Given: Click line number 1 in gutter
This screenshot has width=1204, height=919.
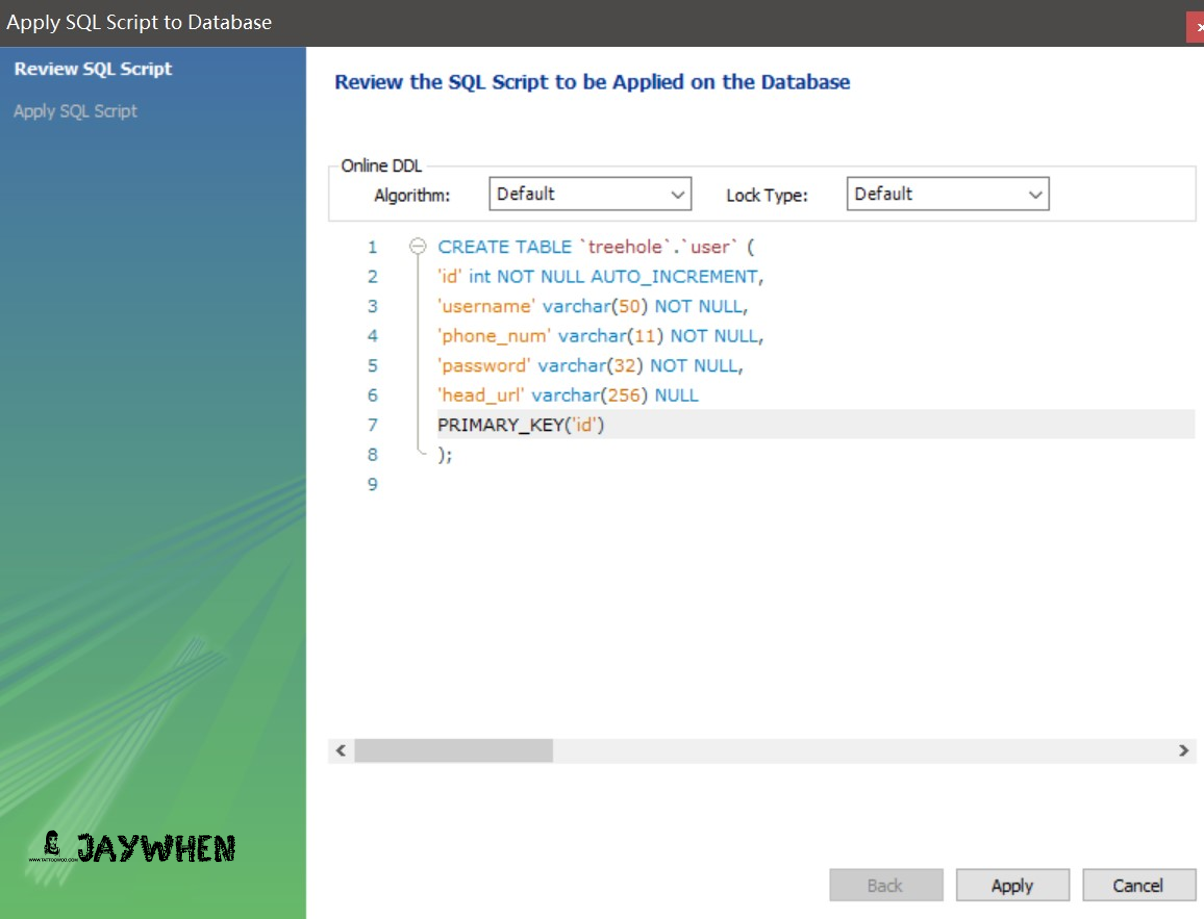Looking at the screenshot, I should pyautogui.click(x=373, y=247).
